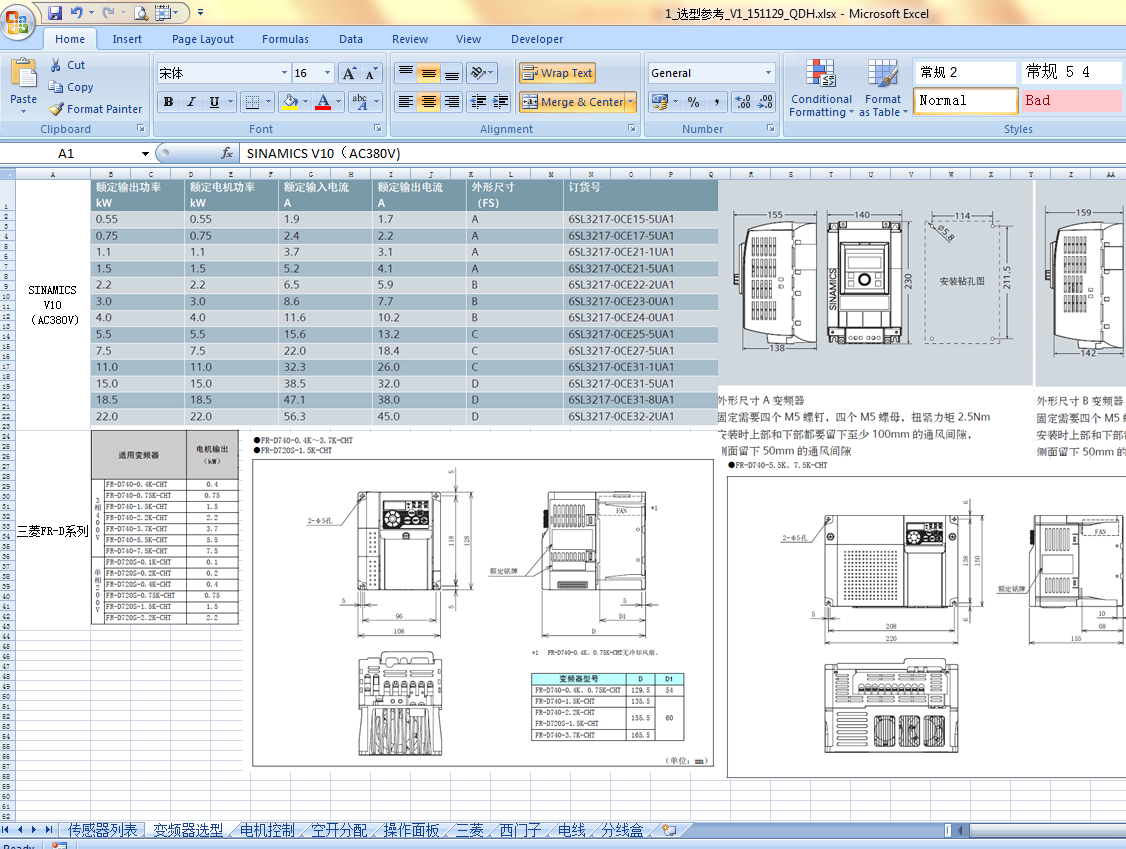Screen dimensions: 1126x849
Task: Open Customize Quick Access Toolbar dropdown
Action: tap(200, 12)
